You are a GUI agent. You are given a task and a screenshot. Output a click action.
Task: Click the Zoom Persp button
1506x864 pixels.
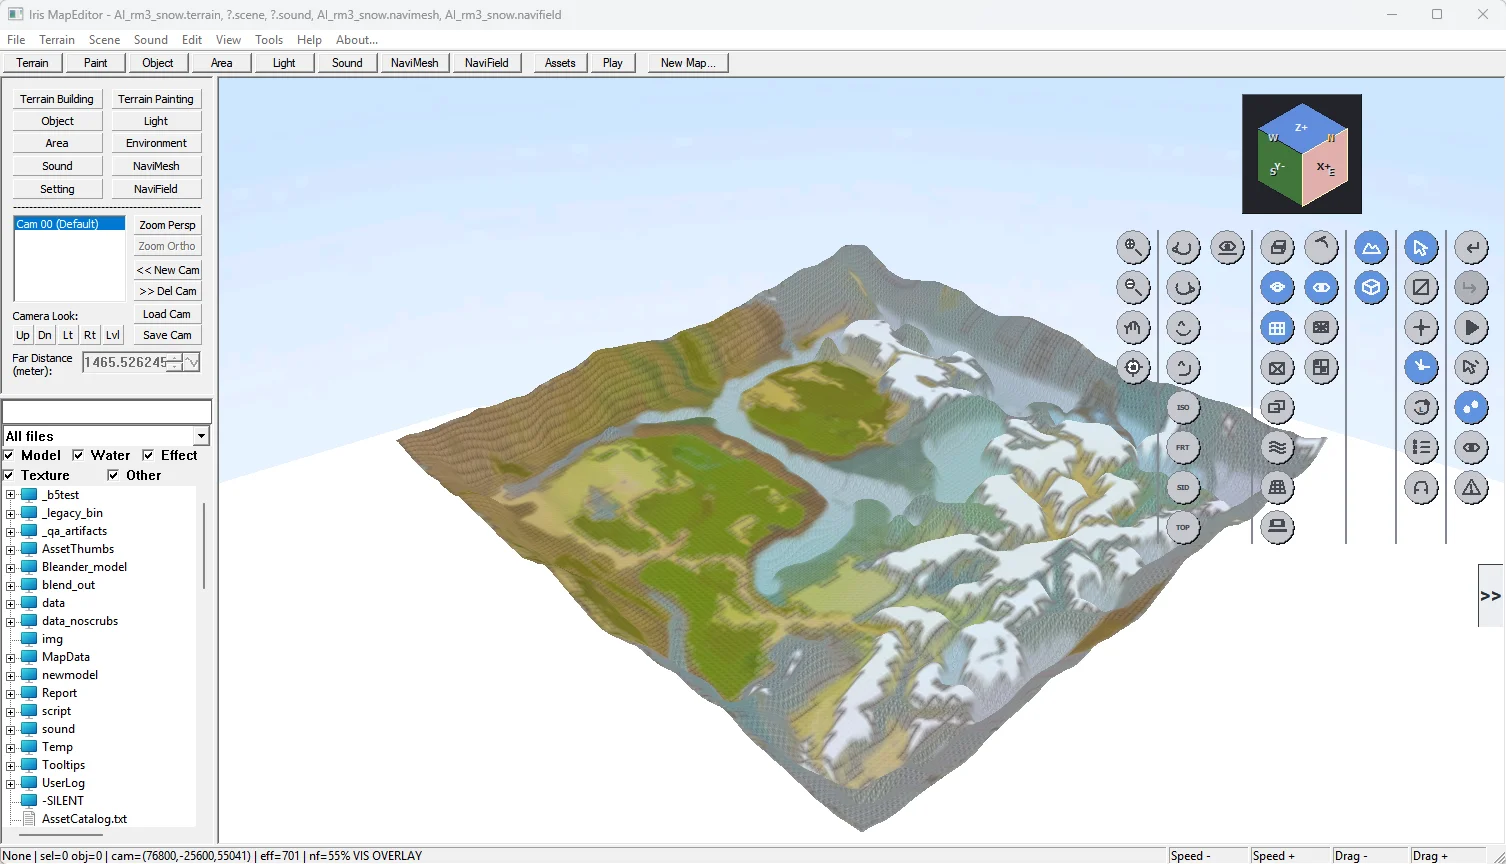tap(167, 225)
